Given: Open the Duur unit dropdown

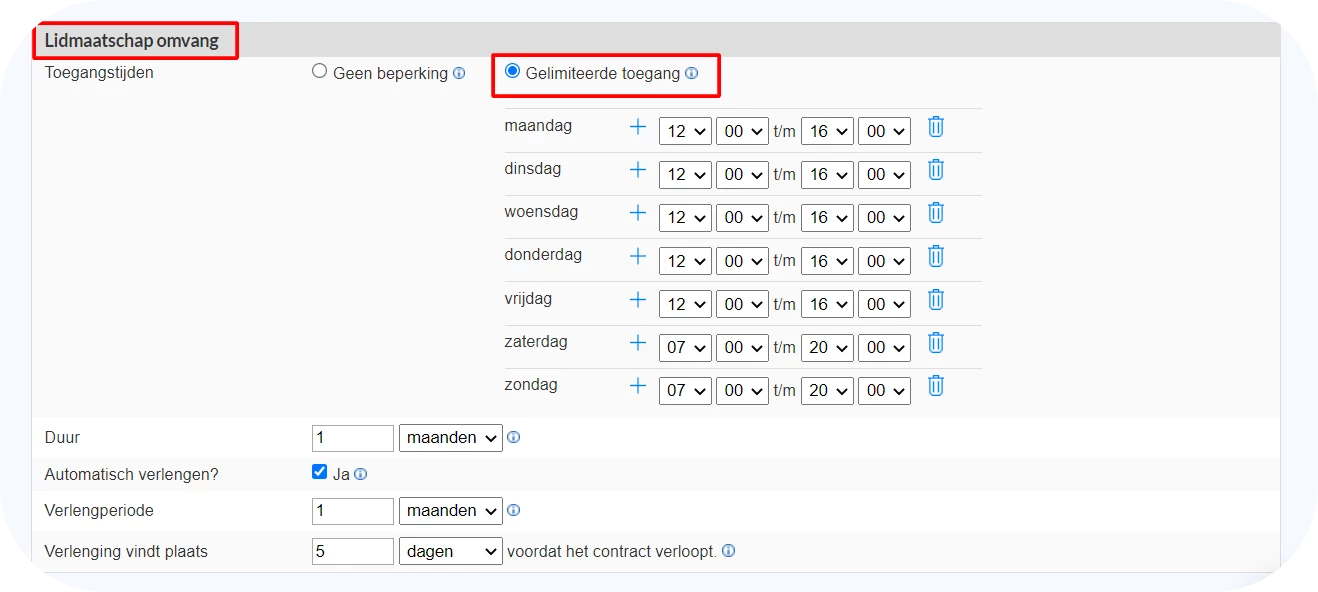Looking at the screenshot, I should coord(450,438).
